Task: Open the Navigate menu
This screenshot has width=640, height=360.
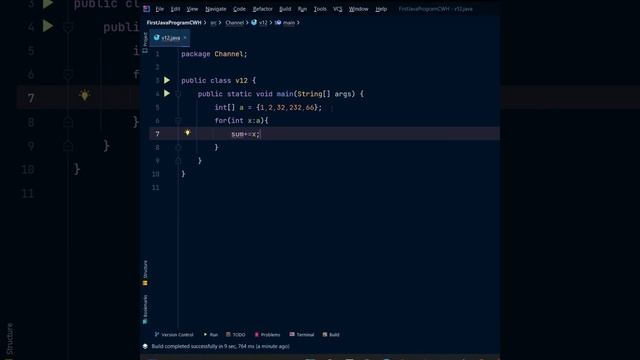Action: [216, 9]
